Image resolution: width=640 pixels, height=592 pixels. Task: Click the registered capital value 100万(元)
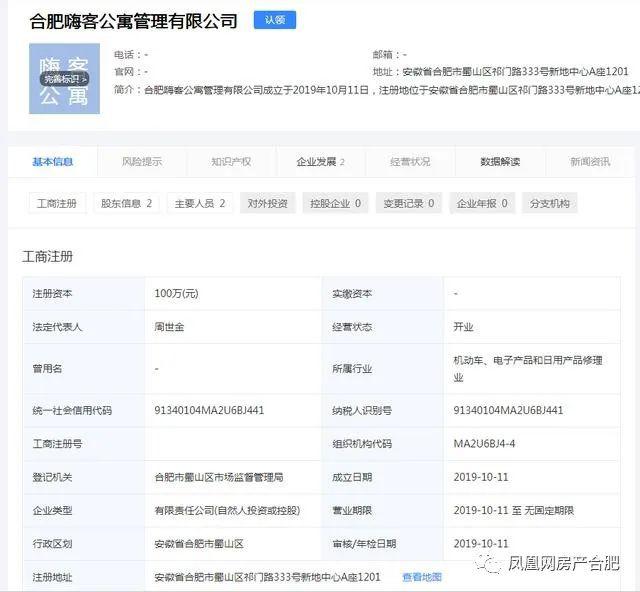click(176, 294)
